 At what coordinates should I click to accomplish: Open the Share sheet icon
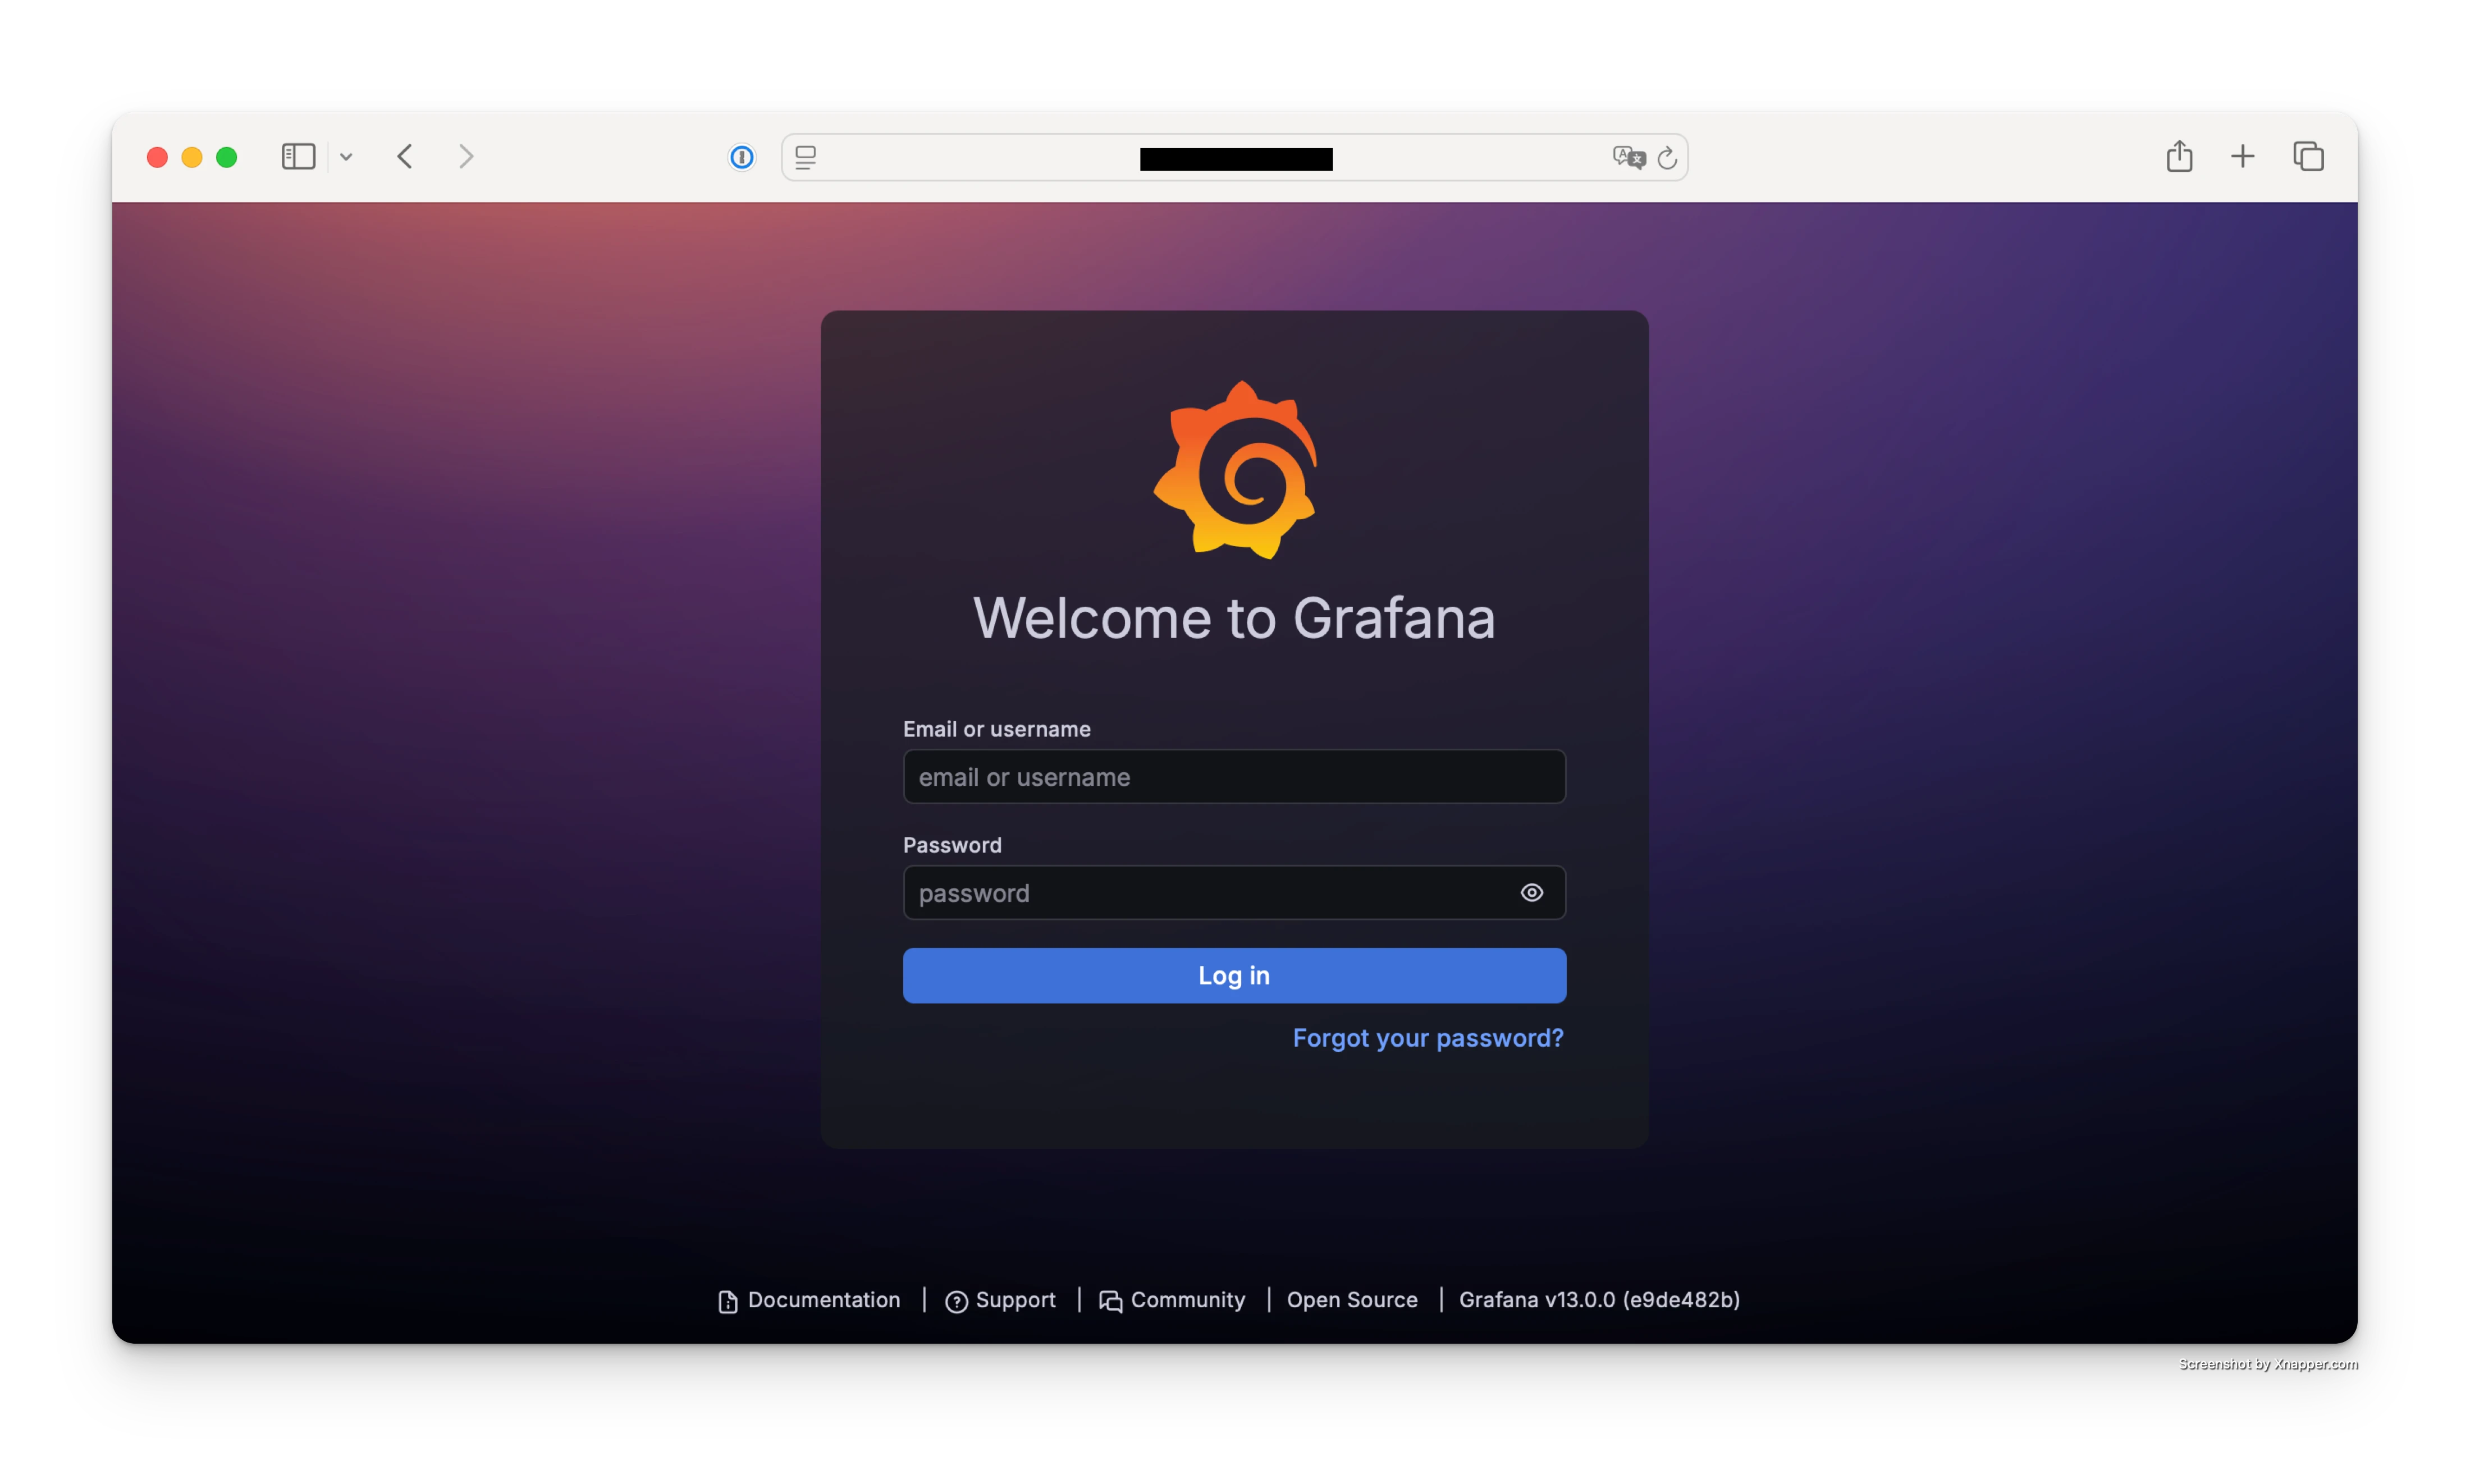tap(2179, 156)
